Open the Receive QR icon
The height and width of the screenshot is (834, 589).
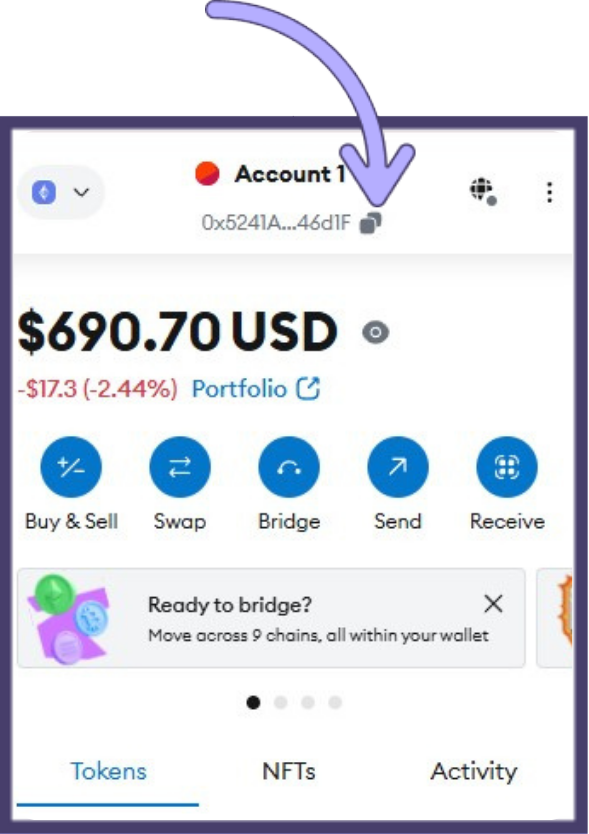coord(507,467)
